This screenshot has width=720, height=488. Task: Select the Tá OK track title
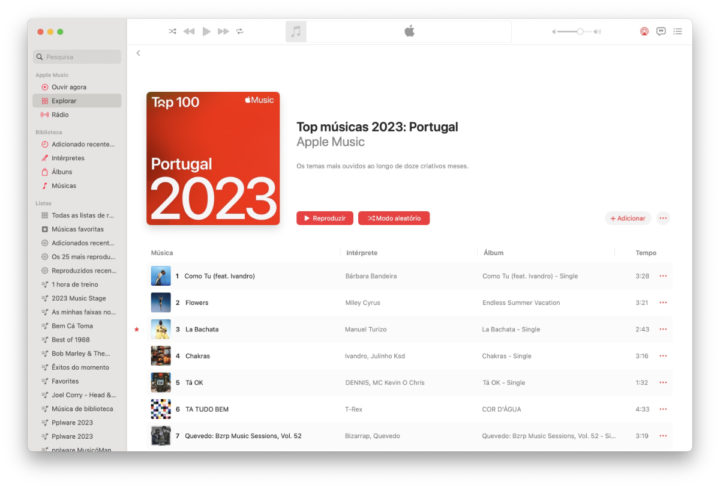pos(194,382)
